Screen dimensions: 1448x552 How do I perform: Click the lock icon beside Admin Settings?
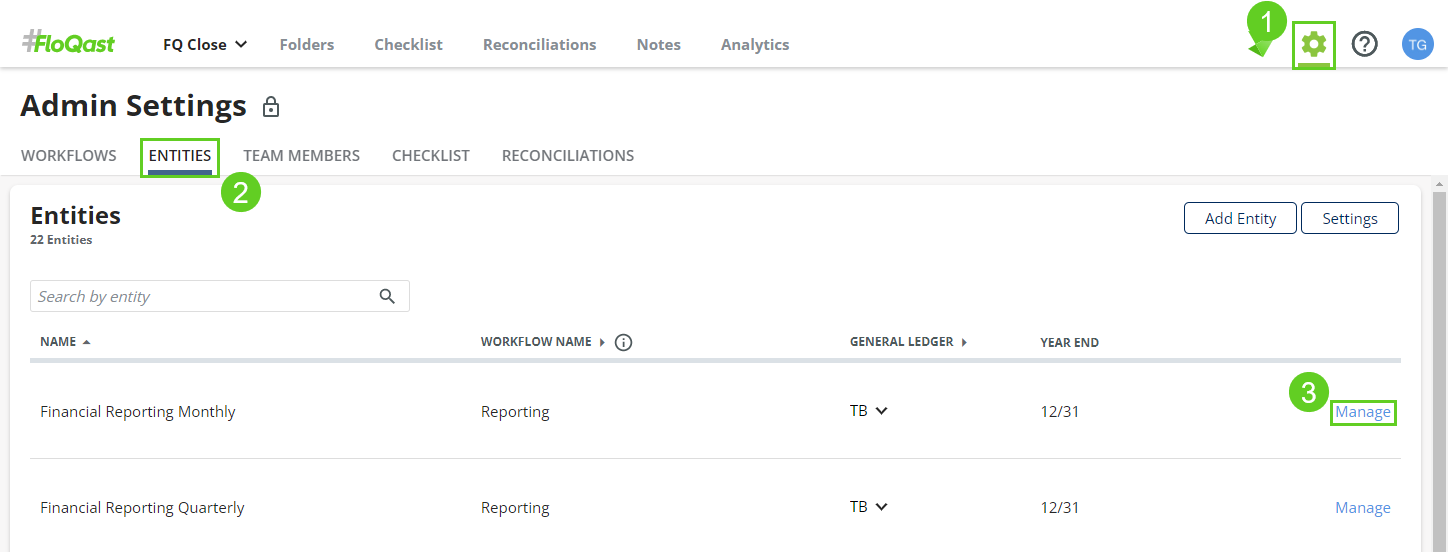(x=271, y=106)
